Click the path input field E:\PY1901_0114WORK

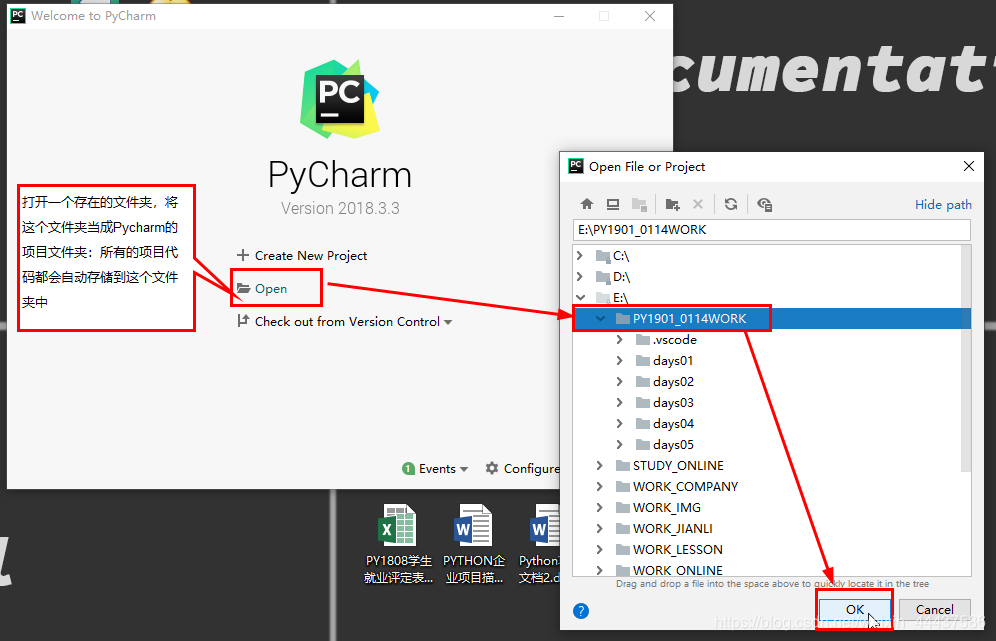(x=772, y=230)
